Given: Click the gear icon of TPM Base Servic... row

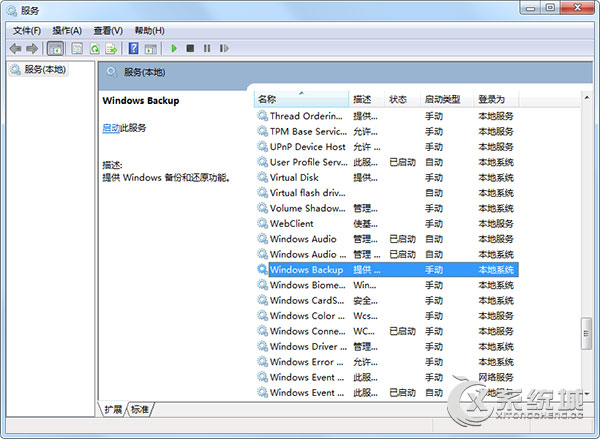Looking at the screenshot, I should [262, 131].
